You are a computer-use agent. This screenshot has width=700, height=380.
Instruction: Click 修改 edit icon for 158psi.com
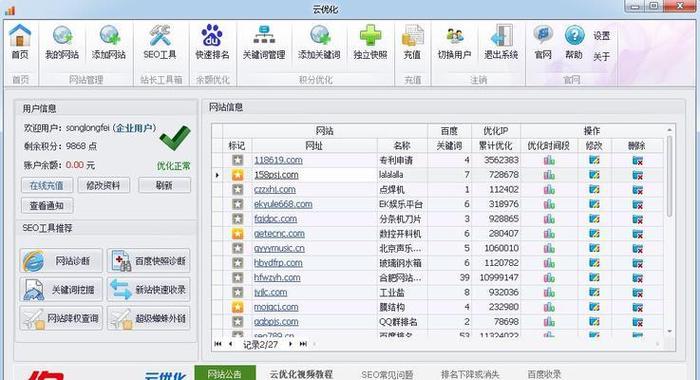point(594,175)
